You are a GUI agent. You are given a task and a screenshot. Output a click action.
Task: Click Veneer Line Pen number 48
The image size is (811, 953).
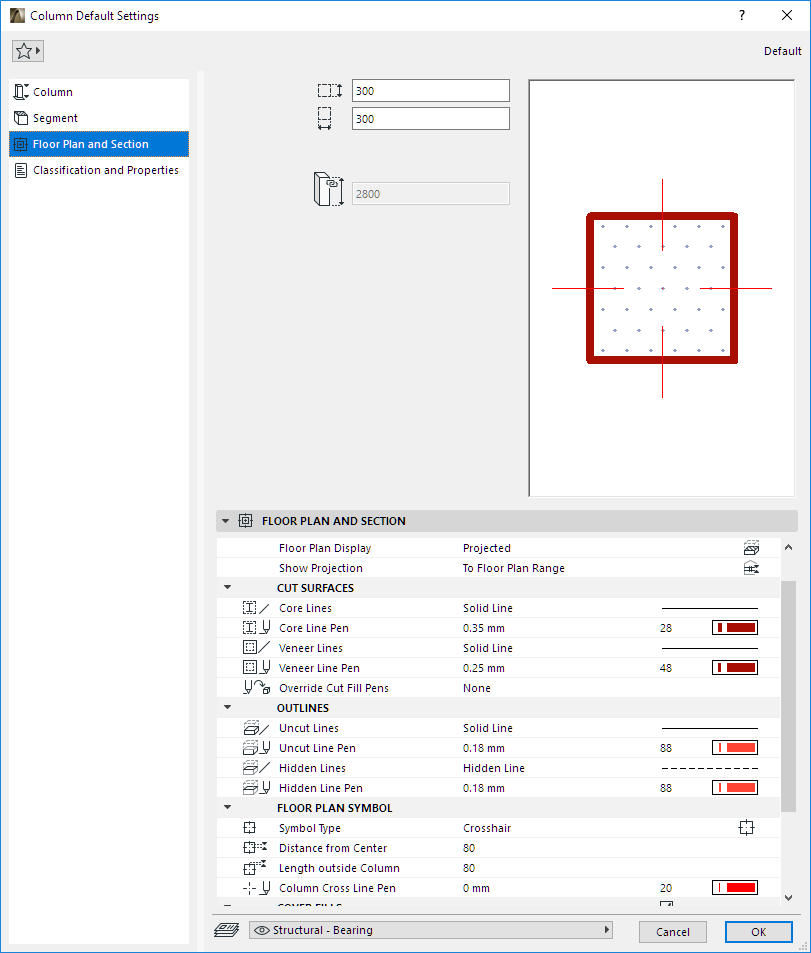[x=666, y=668]
